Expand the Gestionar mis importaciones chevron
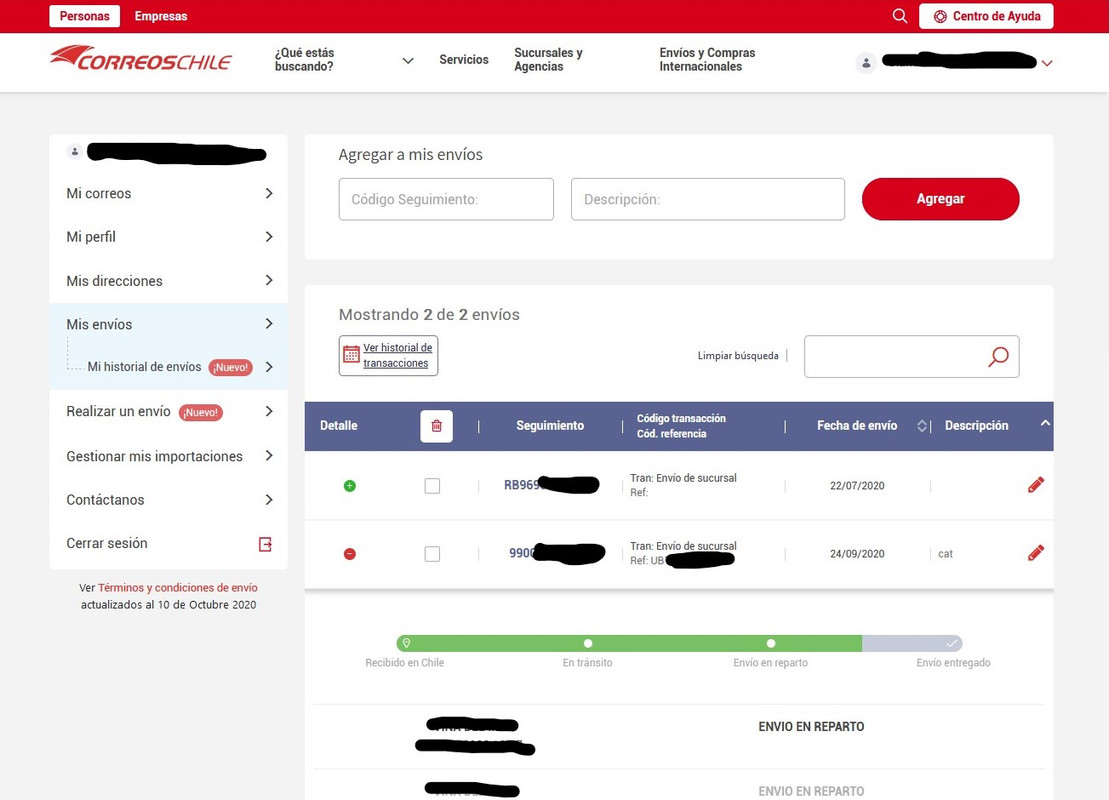Screen dimensions: 1109x800 [269, 456]
